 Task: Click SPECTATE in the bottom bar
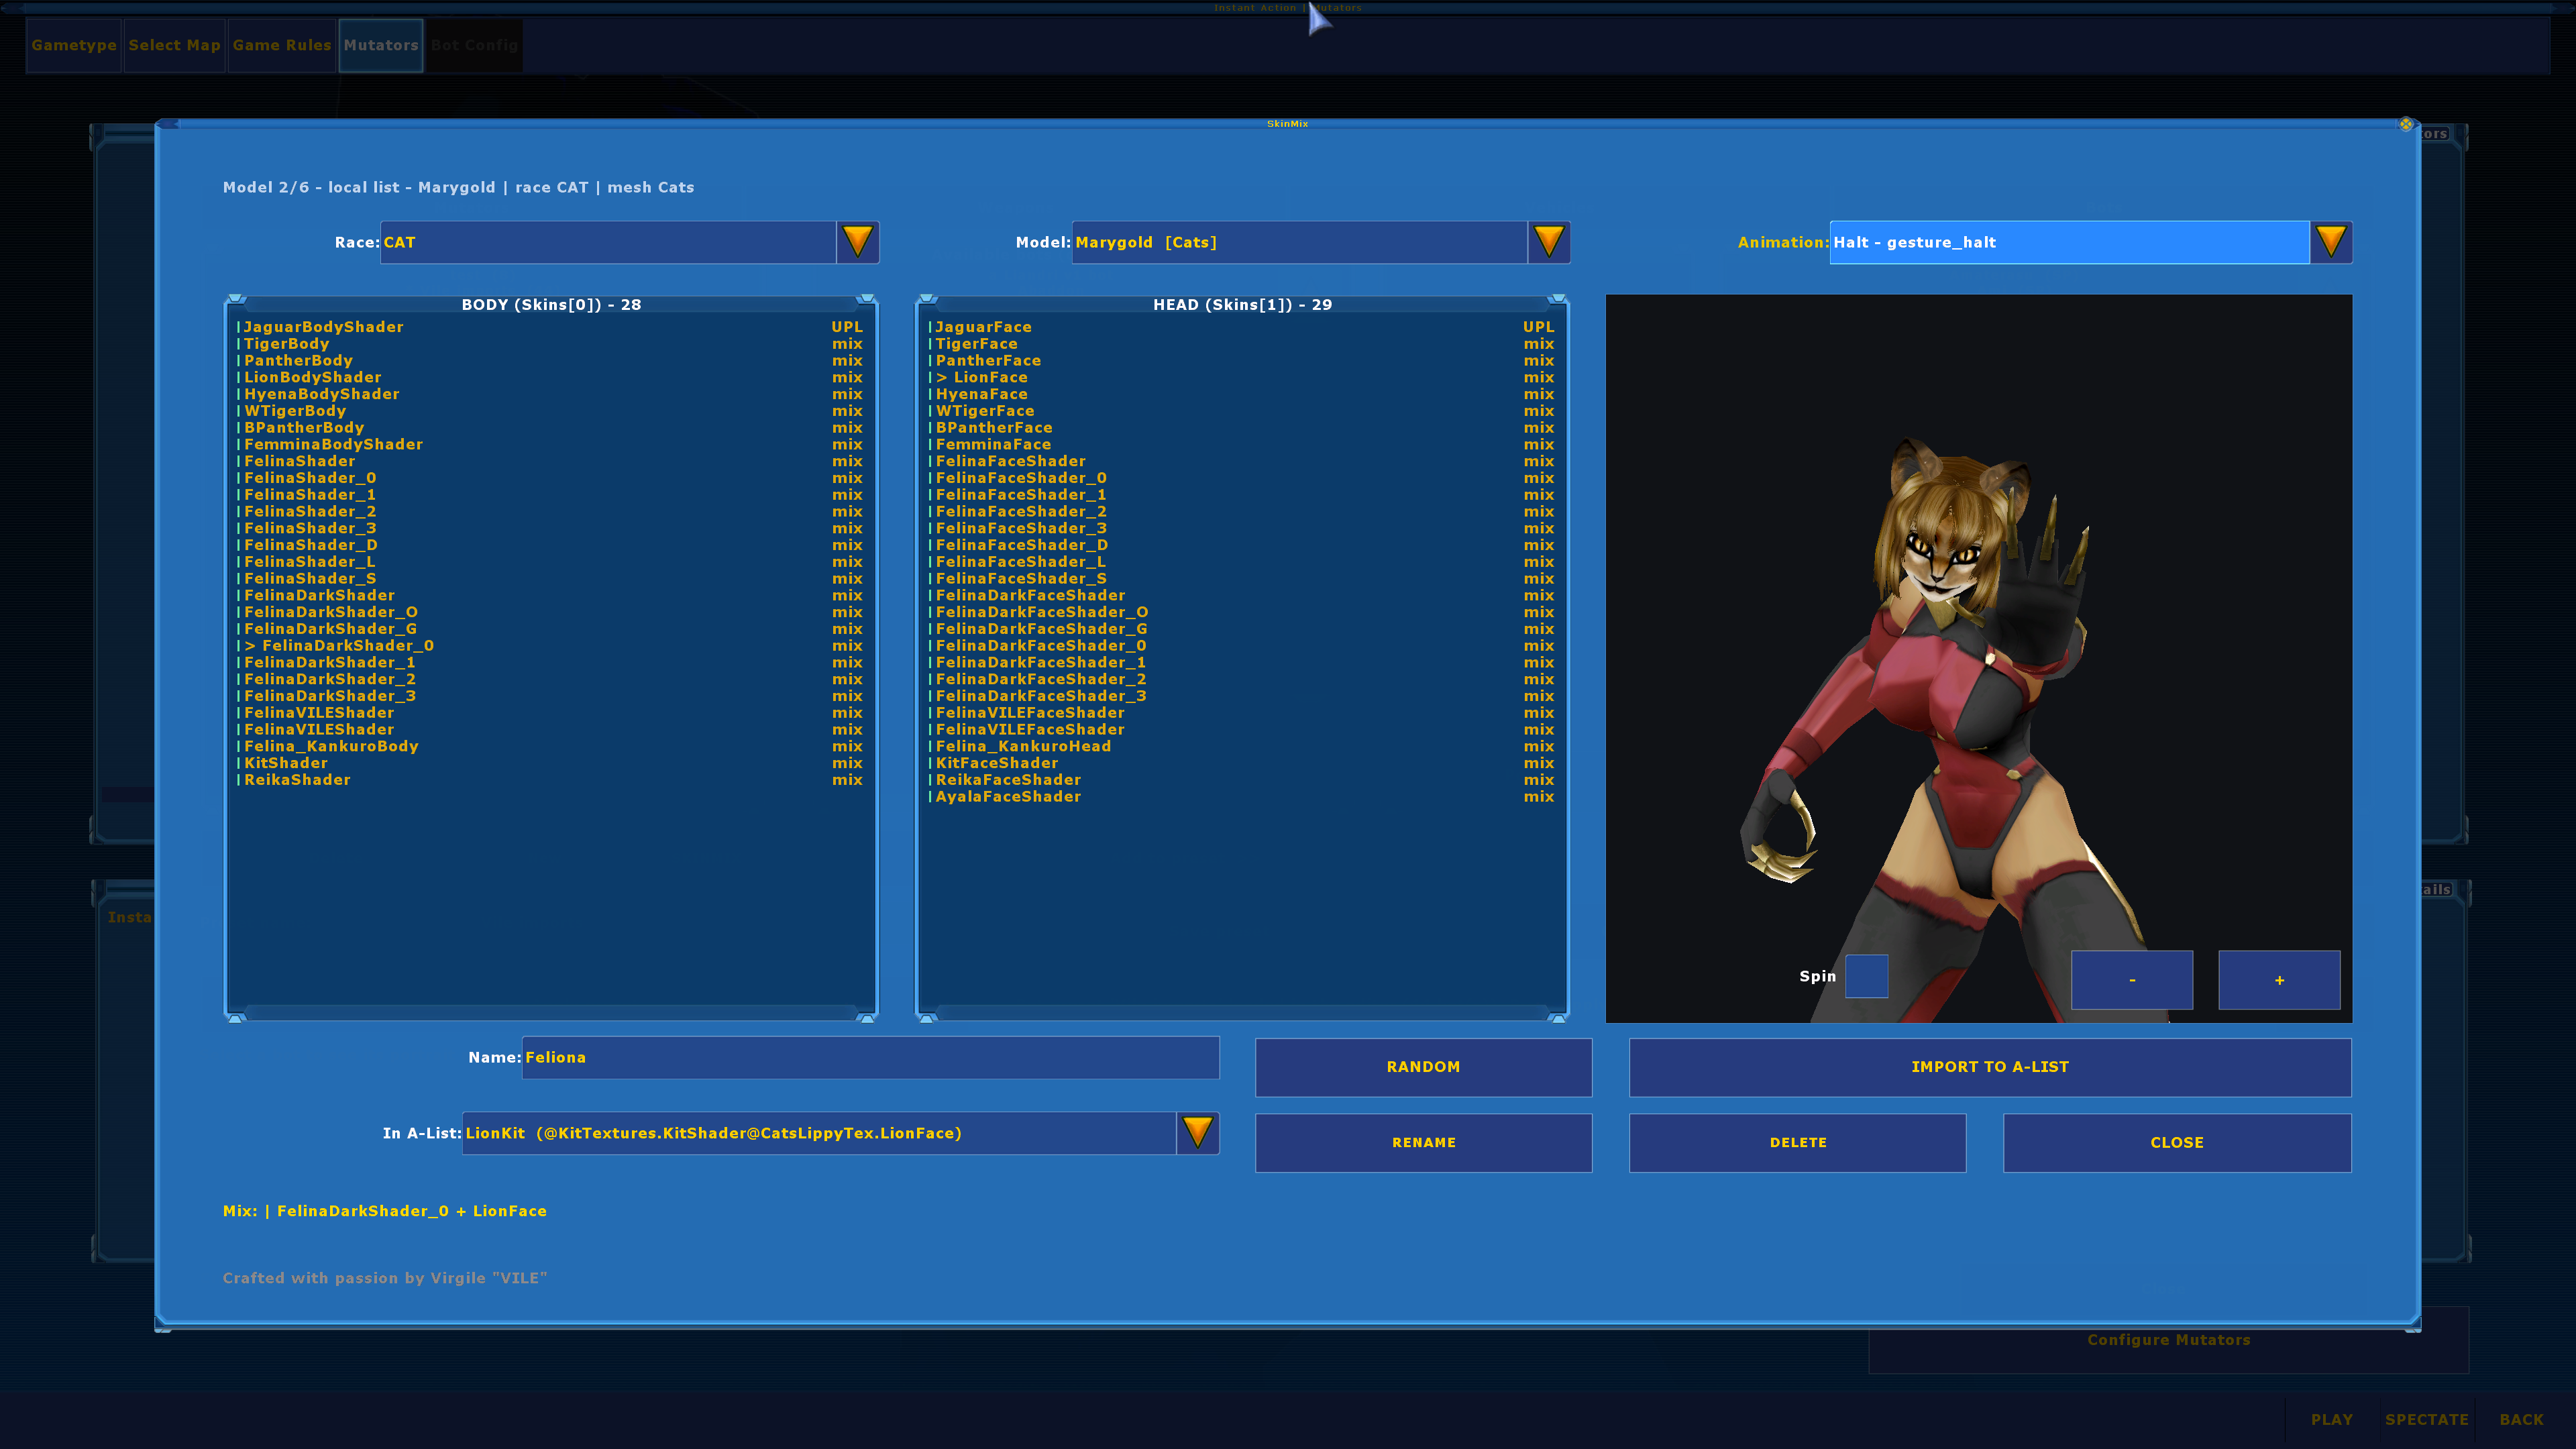2426,1419
